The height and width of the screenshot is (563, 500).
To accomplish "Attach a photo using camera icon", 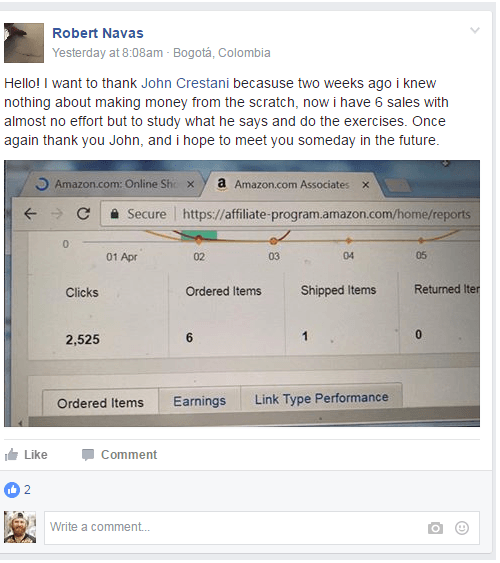I will coord(435,528).
